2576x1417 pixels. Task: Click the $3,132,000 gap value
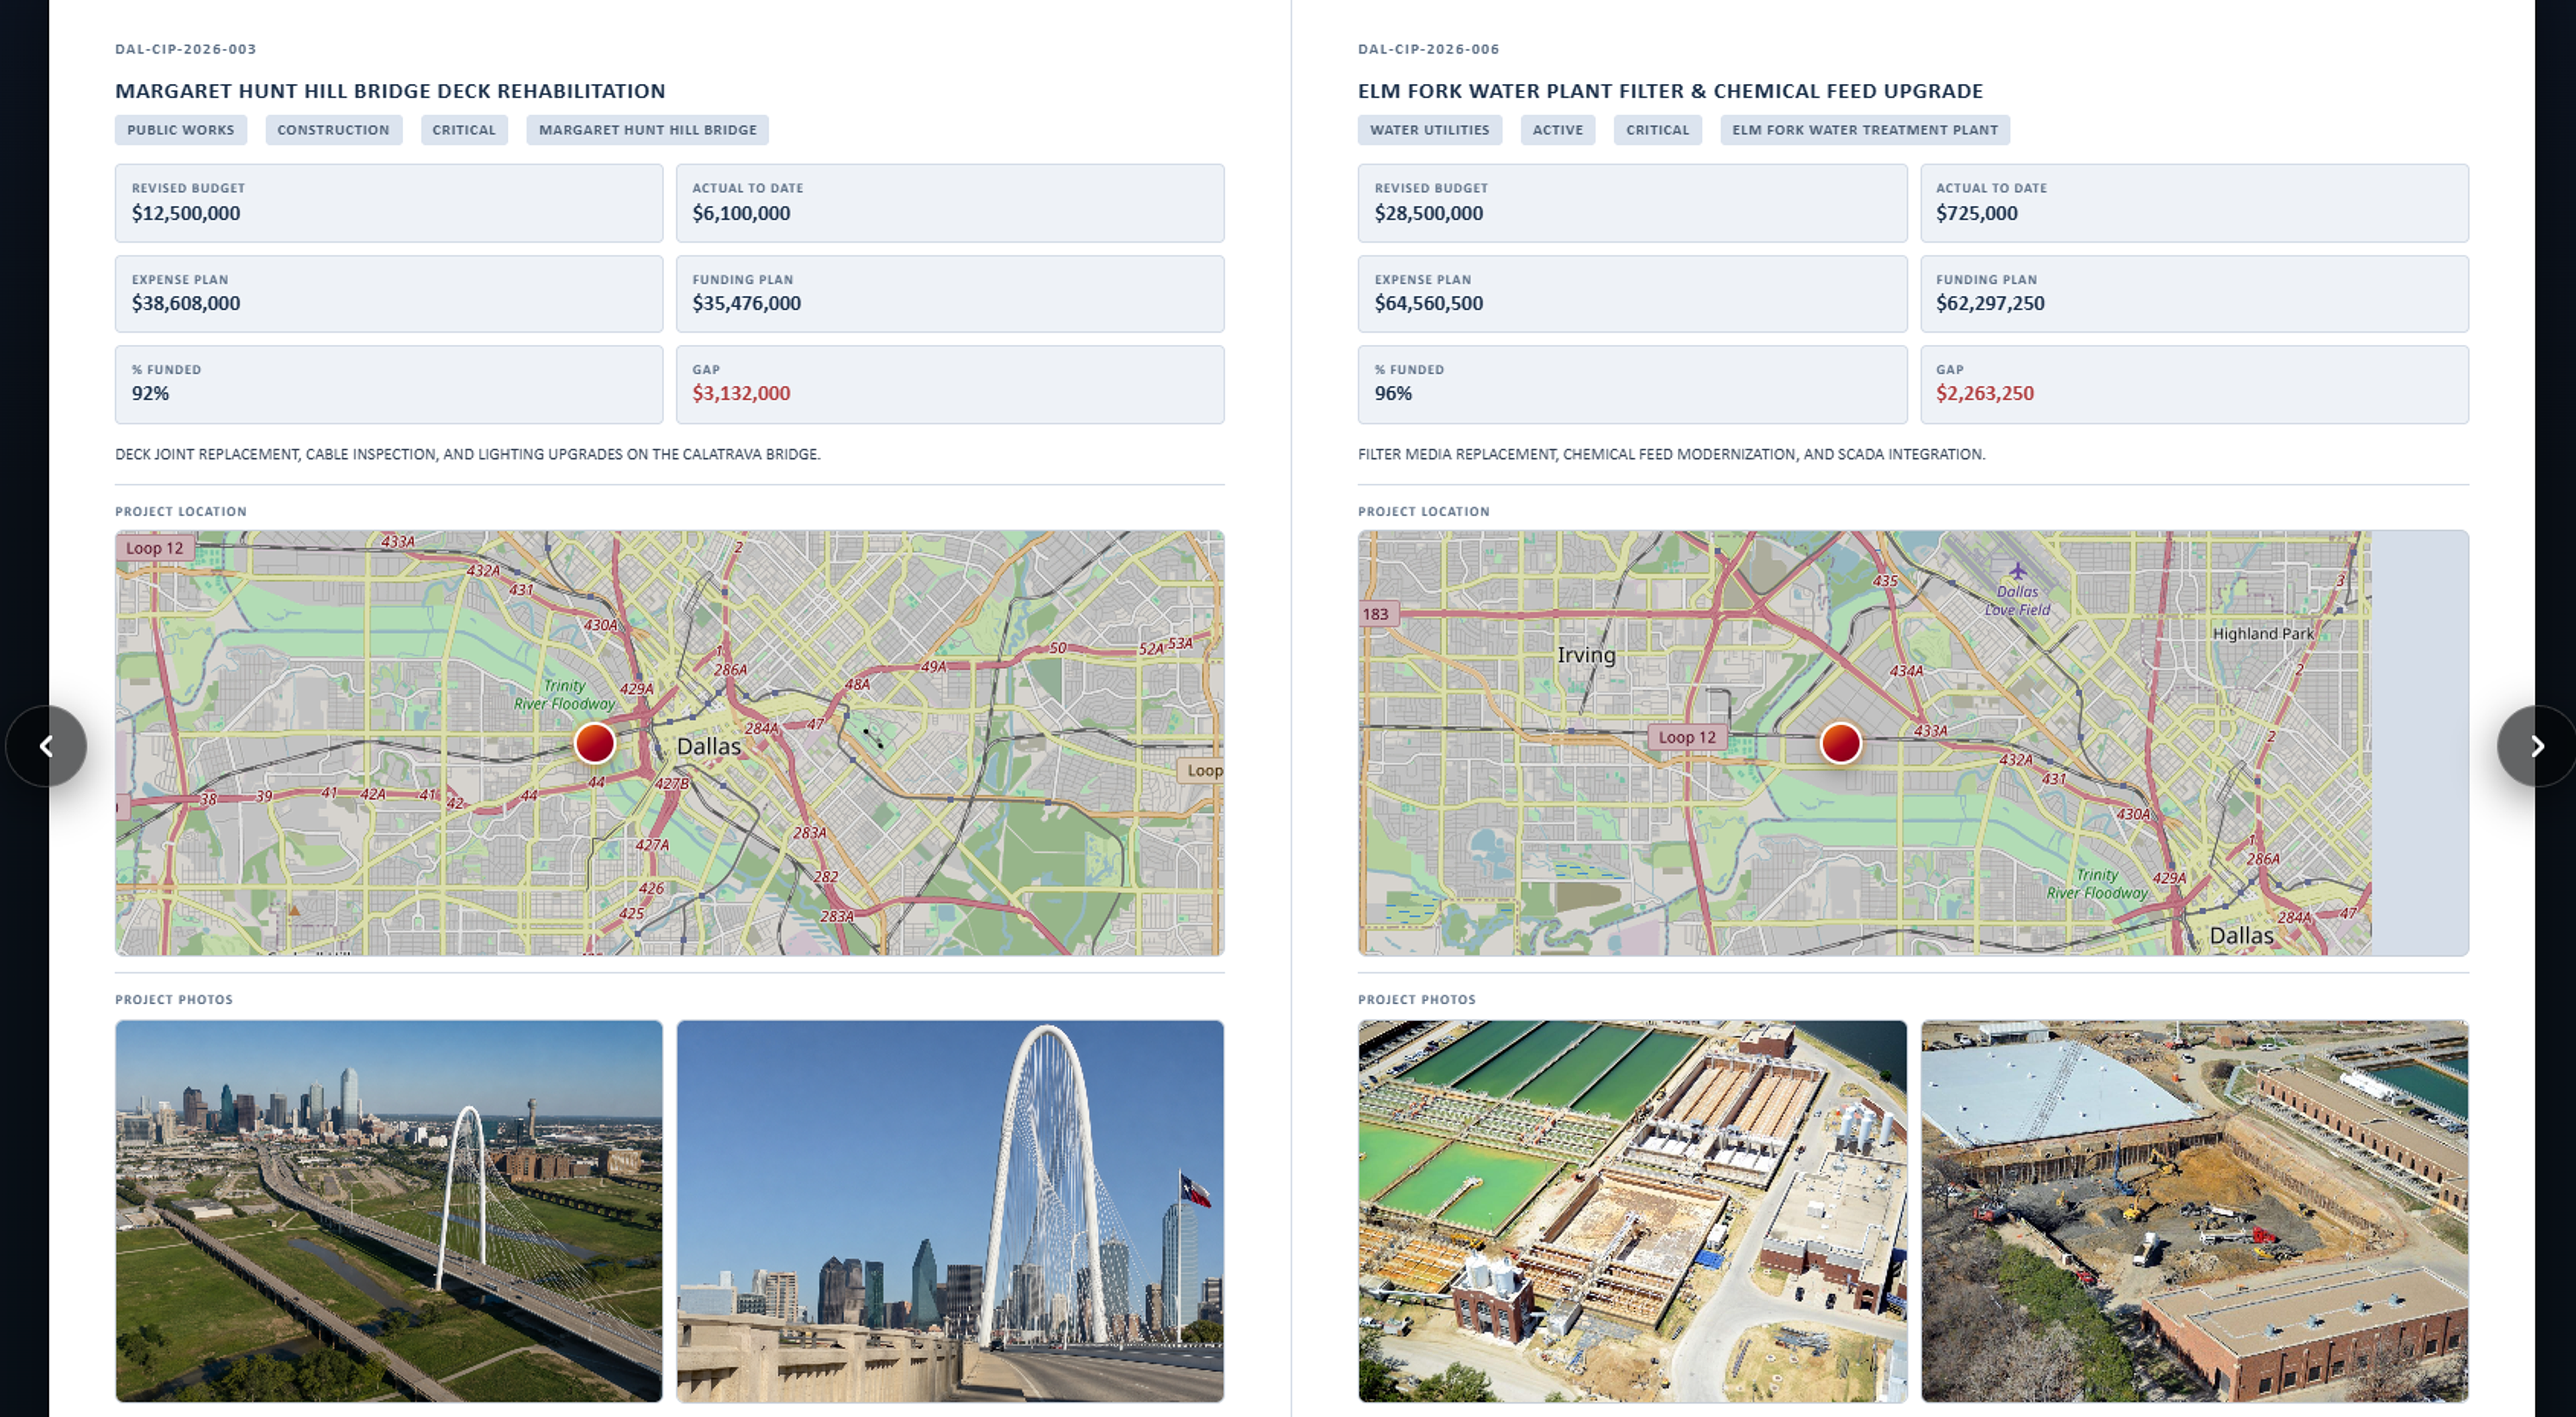click(741, 393)
